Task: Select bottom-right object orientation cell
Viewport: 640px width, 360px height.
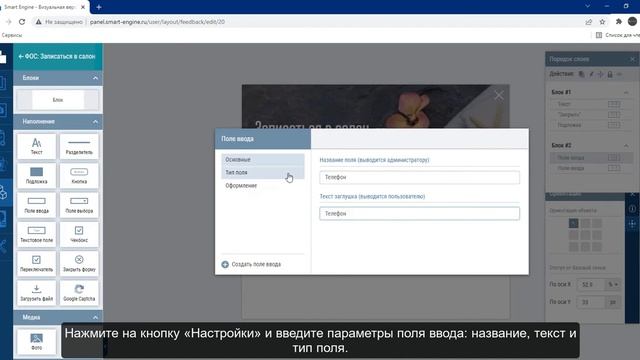Action: point(597,247)
